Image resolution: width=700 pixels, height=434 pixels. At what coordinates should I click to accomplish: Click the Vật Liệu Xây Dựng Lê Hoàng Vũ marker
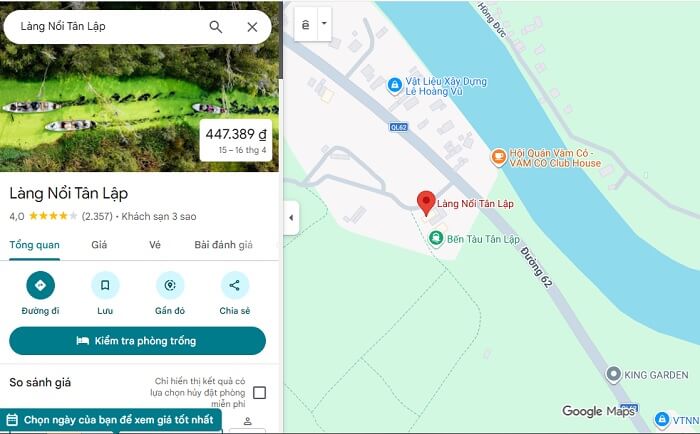pos(394,85)
